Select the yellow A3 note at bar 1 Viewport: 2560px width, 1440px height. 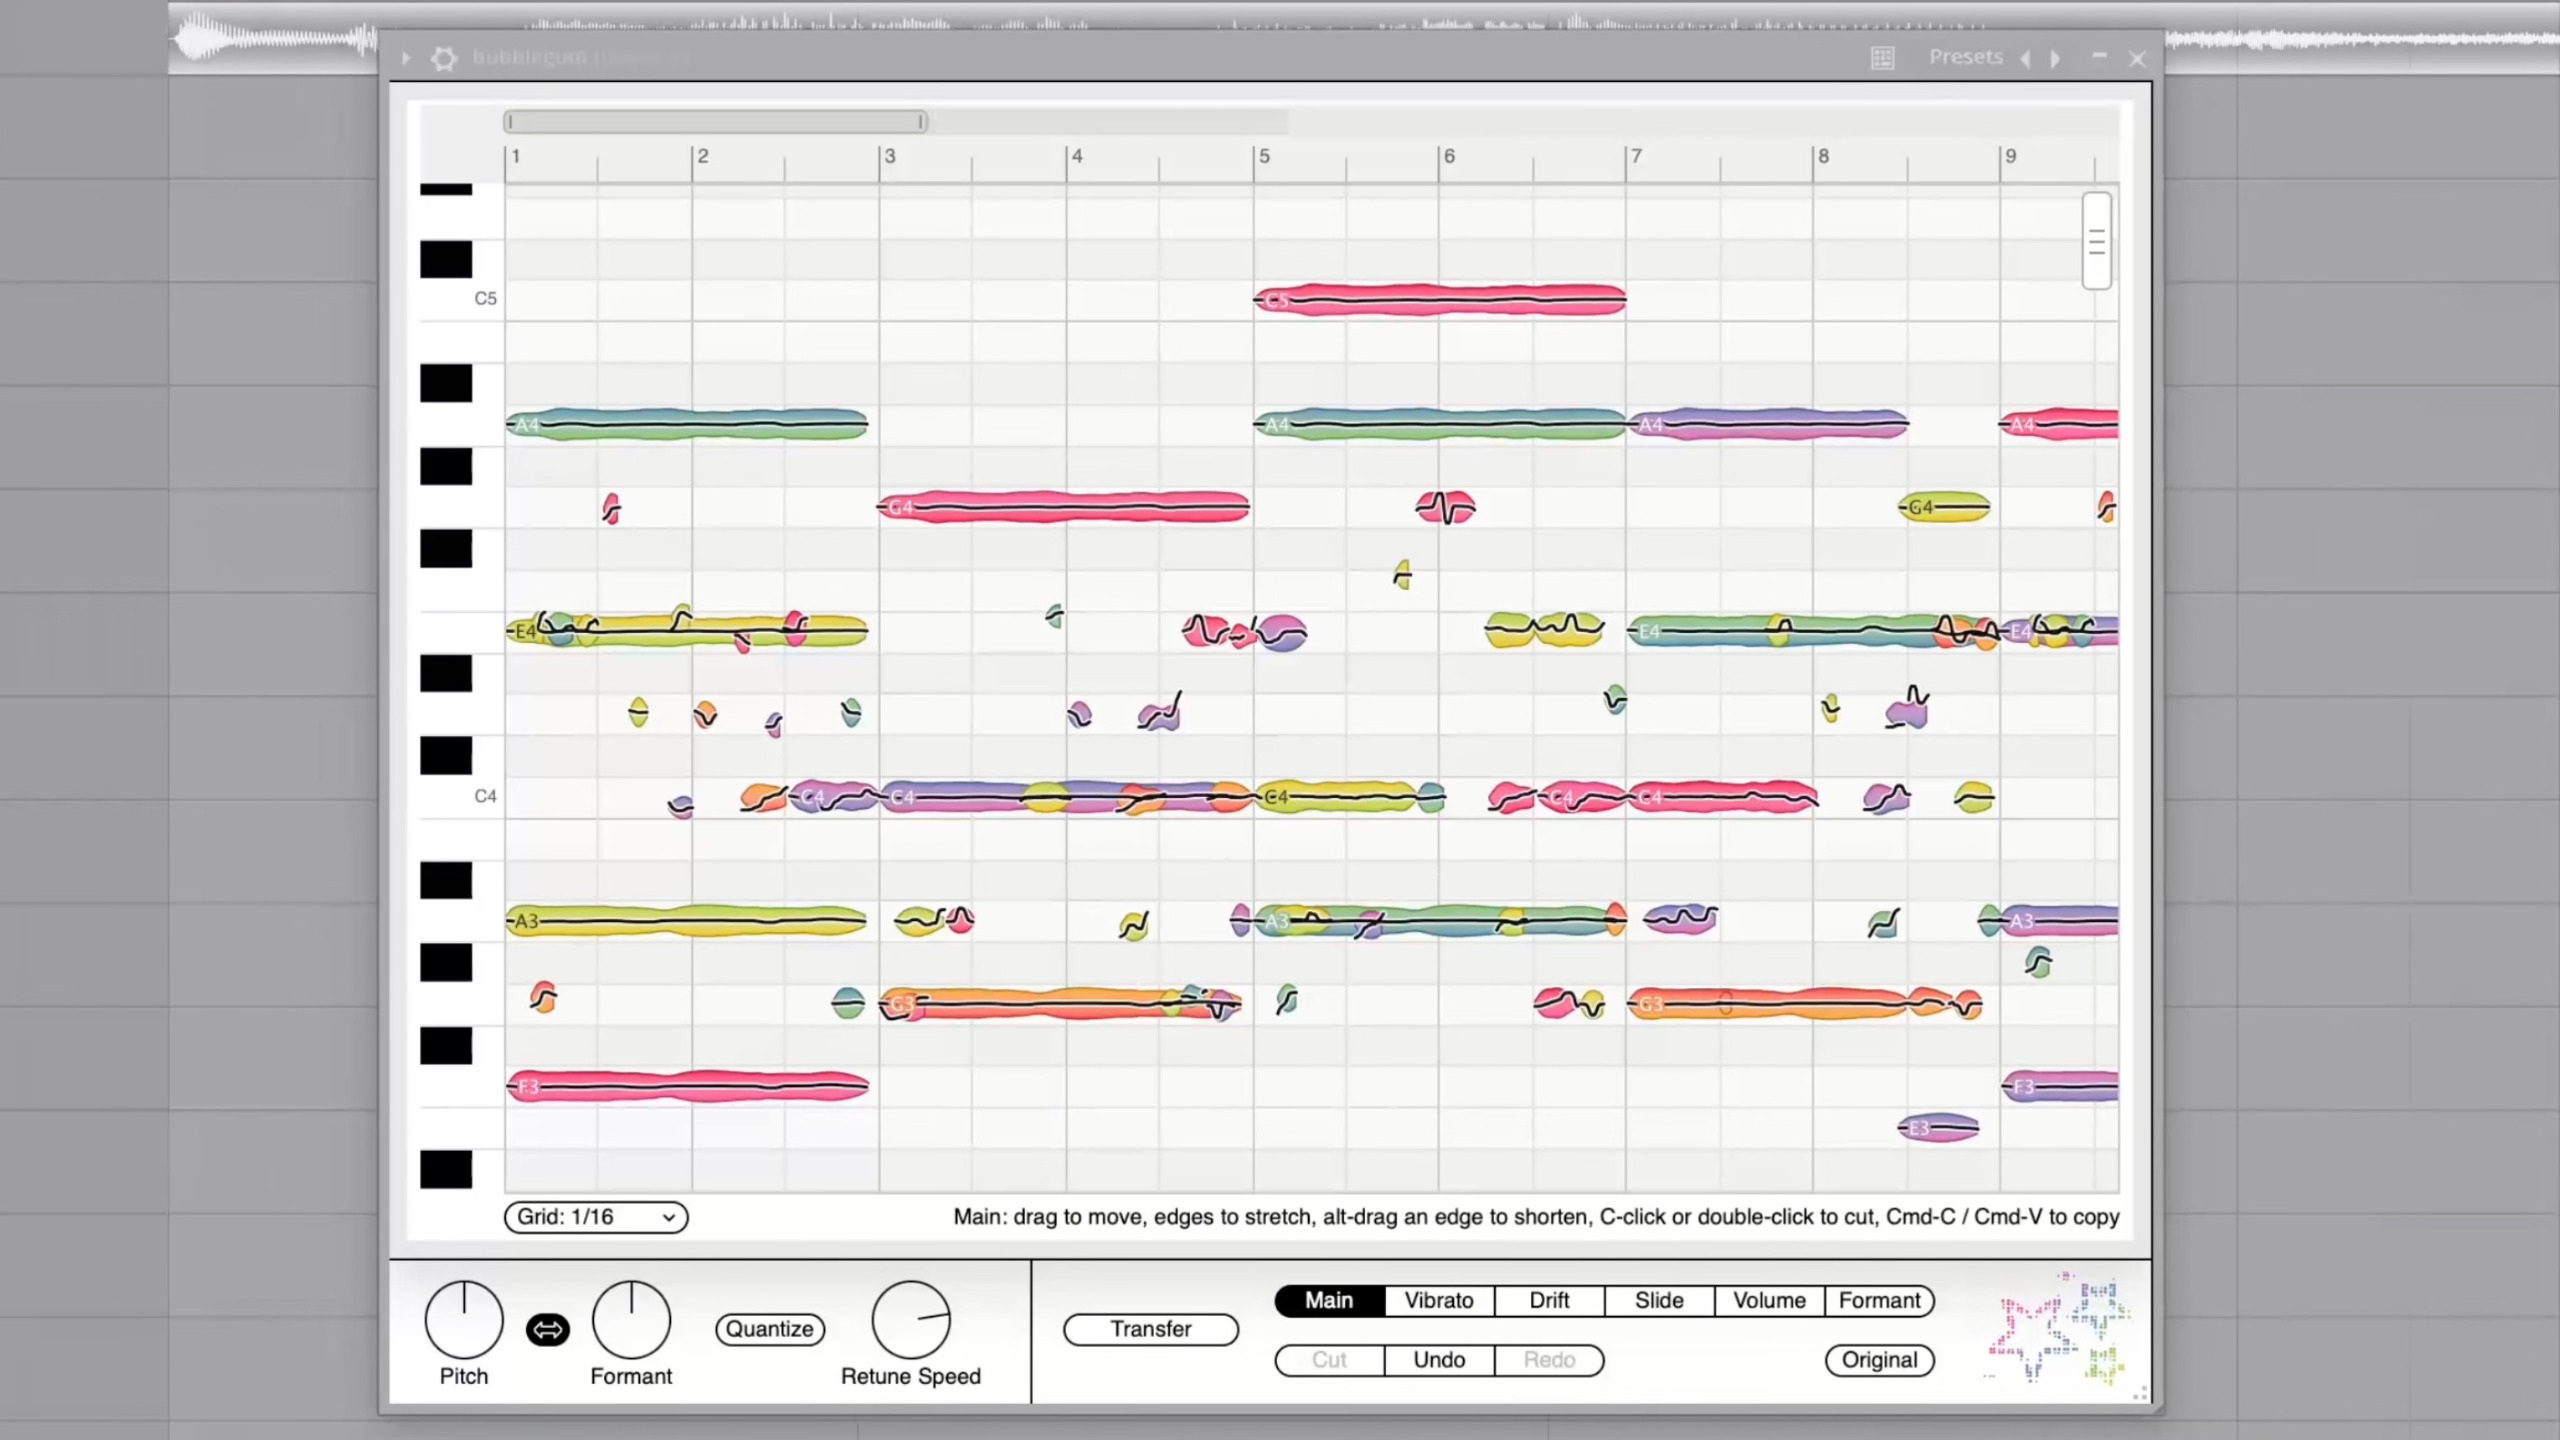click(686, 920)
